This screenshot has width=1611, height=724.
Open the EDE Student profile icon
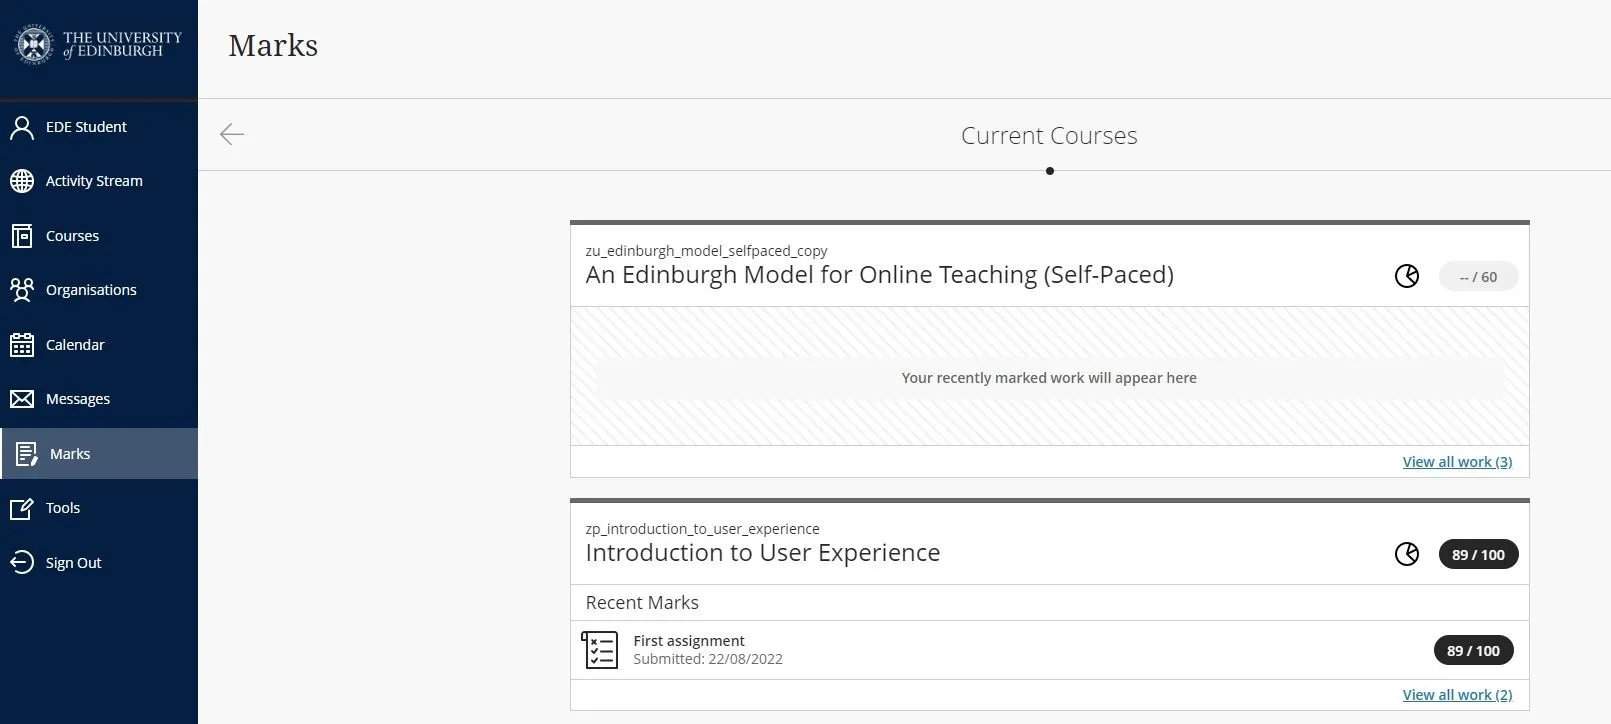pos(22,127)
